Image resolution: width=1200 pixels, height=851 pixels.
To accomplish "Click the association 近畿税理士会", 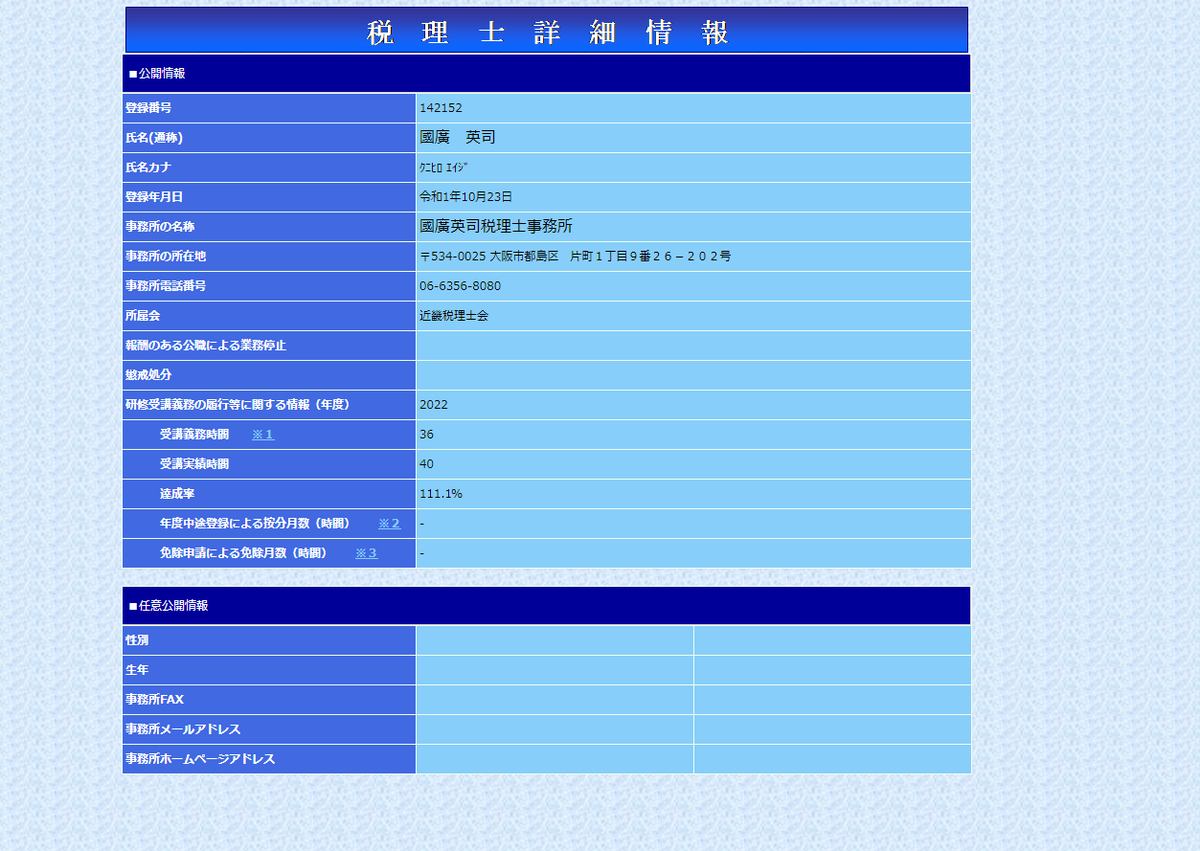I will (454, 316).
